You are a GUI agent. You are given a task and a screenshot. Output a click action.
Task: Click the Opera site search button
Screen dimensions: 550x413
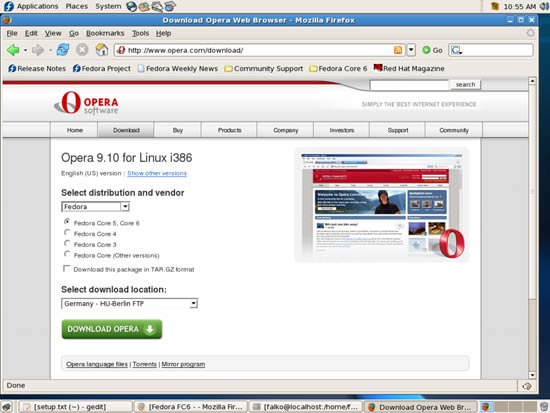(x=465, y=85)
